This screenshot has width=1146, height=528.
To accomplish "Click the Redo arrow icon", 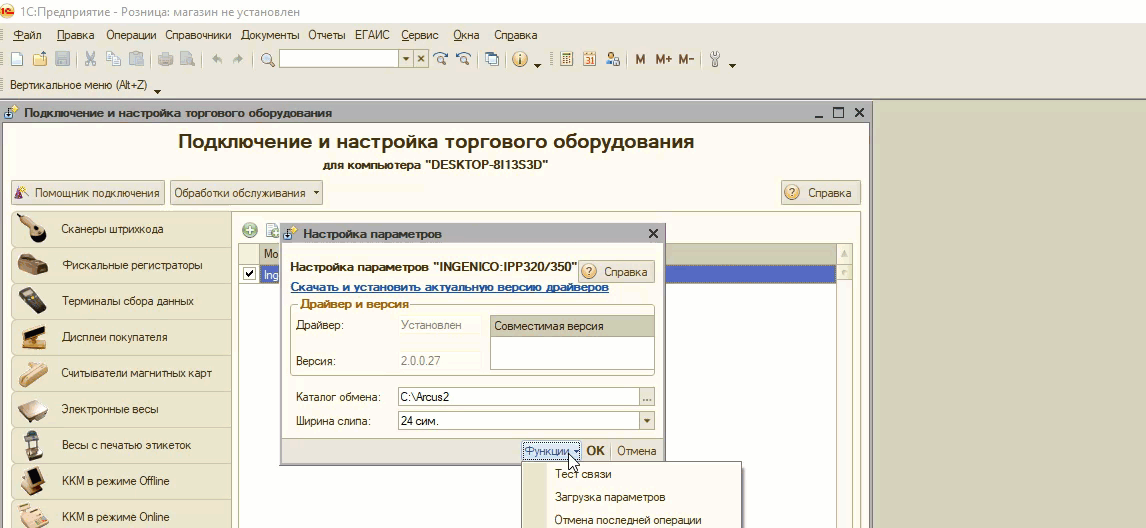I will [238, 60].
